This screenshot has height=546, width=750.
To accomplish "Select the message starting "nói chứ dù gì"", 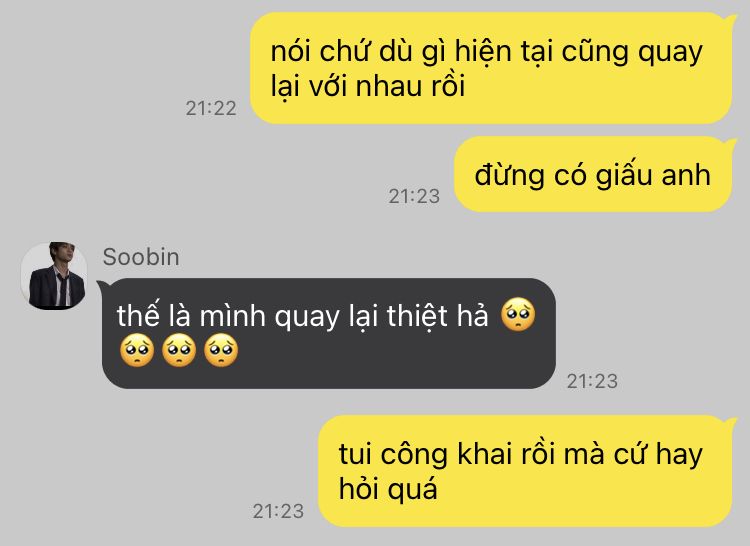I will 491,68.
